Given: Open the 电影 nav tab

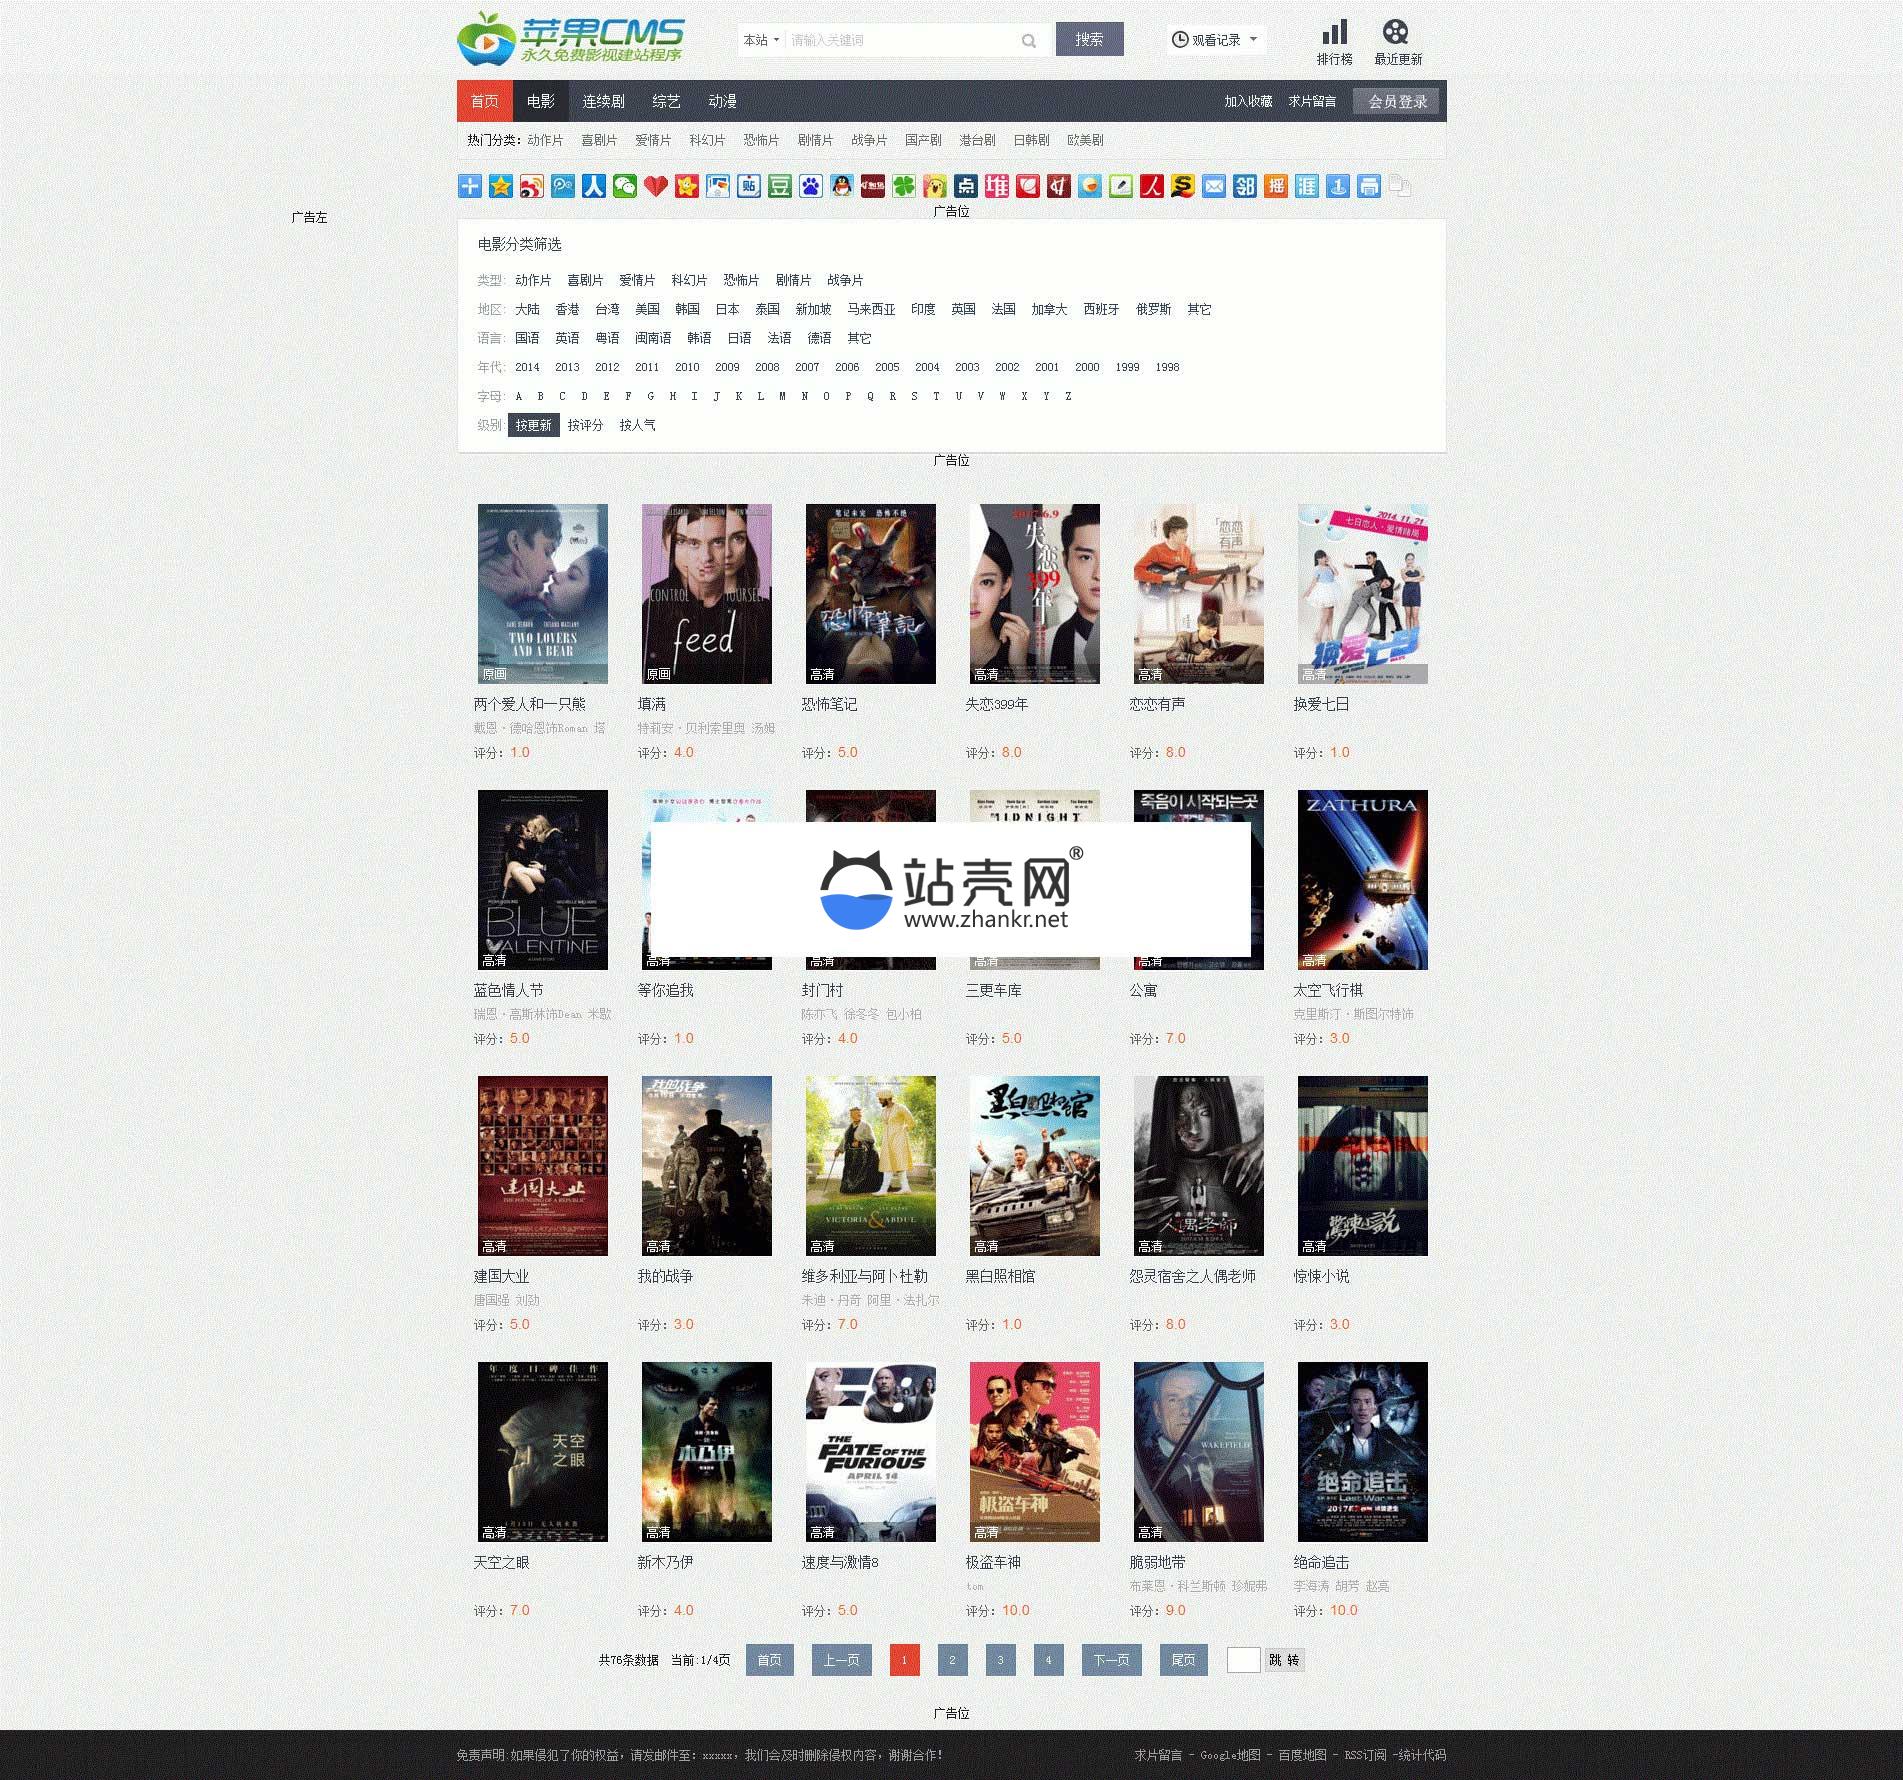Looking at the screenshot, I should point(541,101).
